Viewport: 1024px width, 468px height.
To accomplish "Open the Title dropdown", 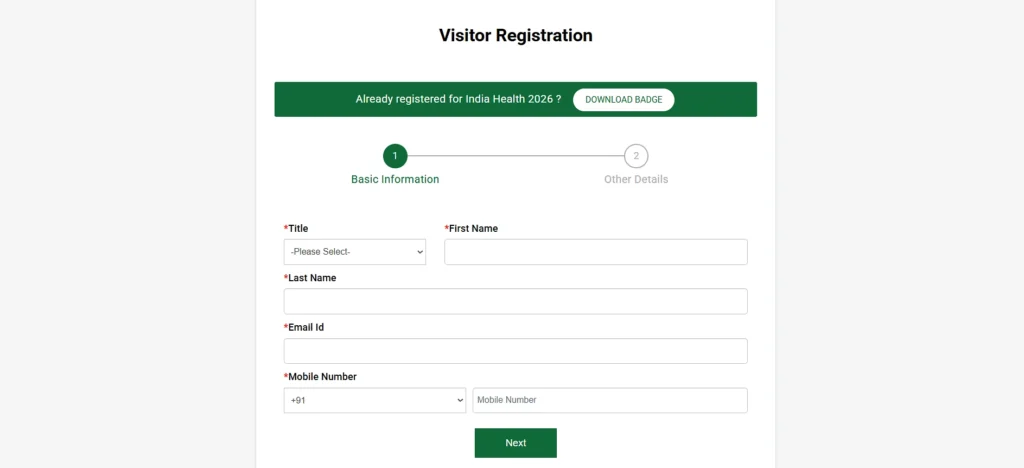I will point(355,252).
